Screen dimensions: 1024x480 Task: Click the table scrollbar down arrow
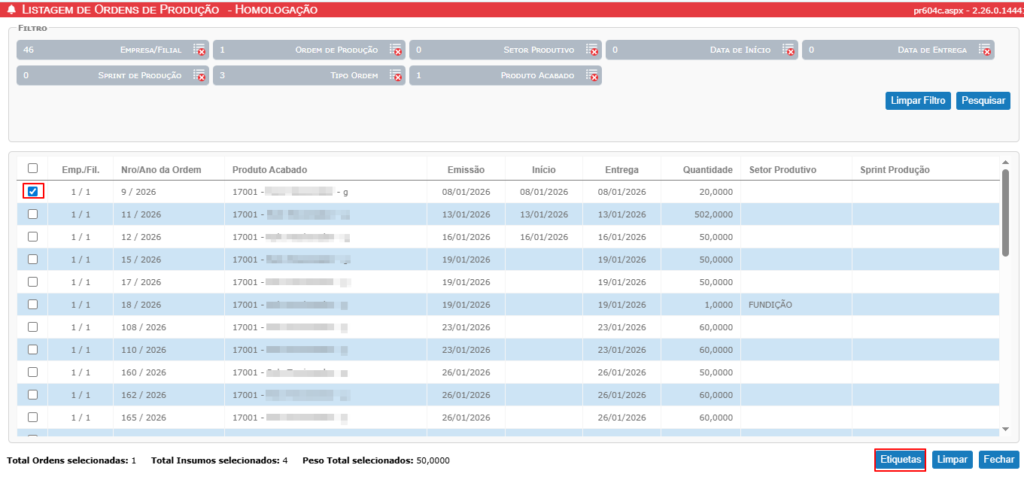(x=1005, y=428)
